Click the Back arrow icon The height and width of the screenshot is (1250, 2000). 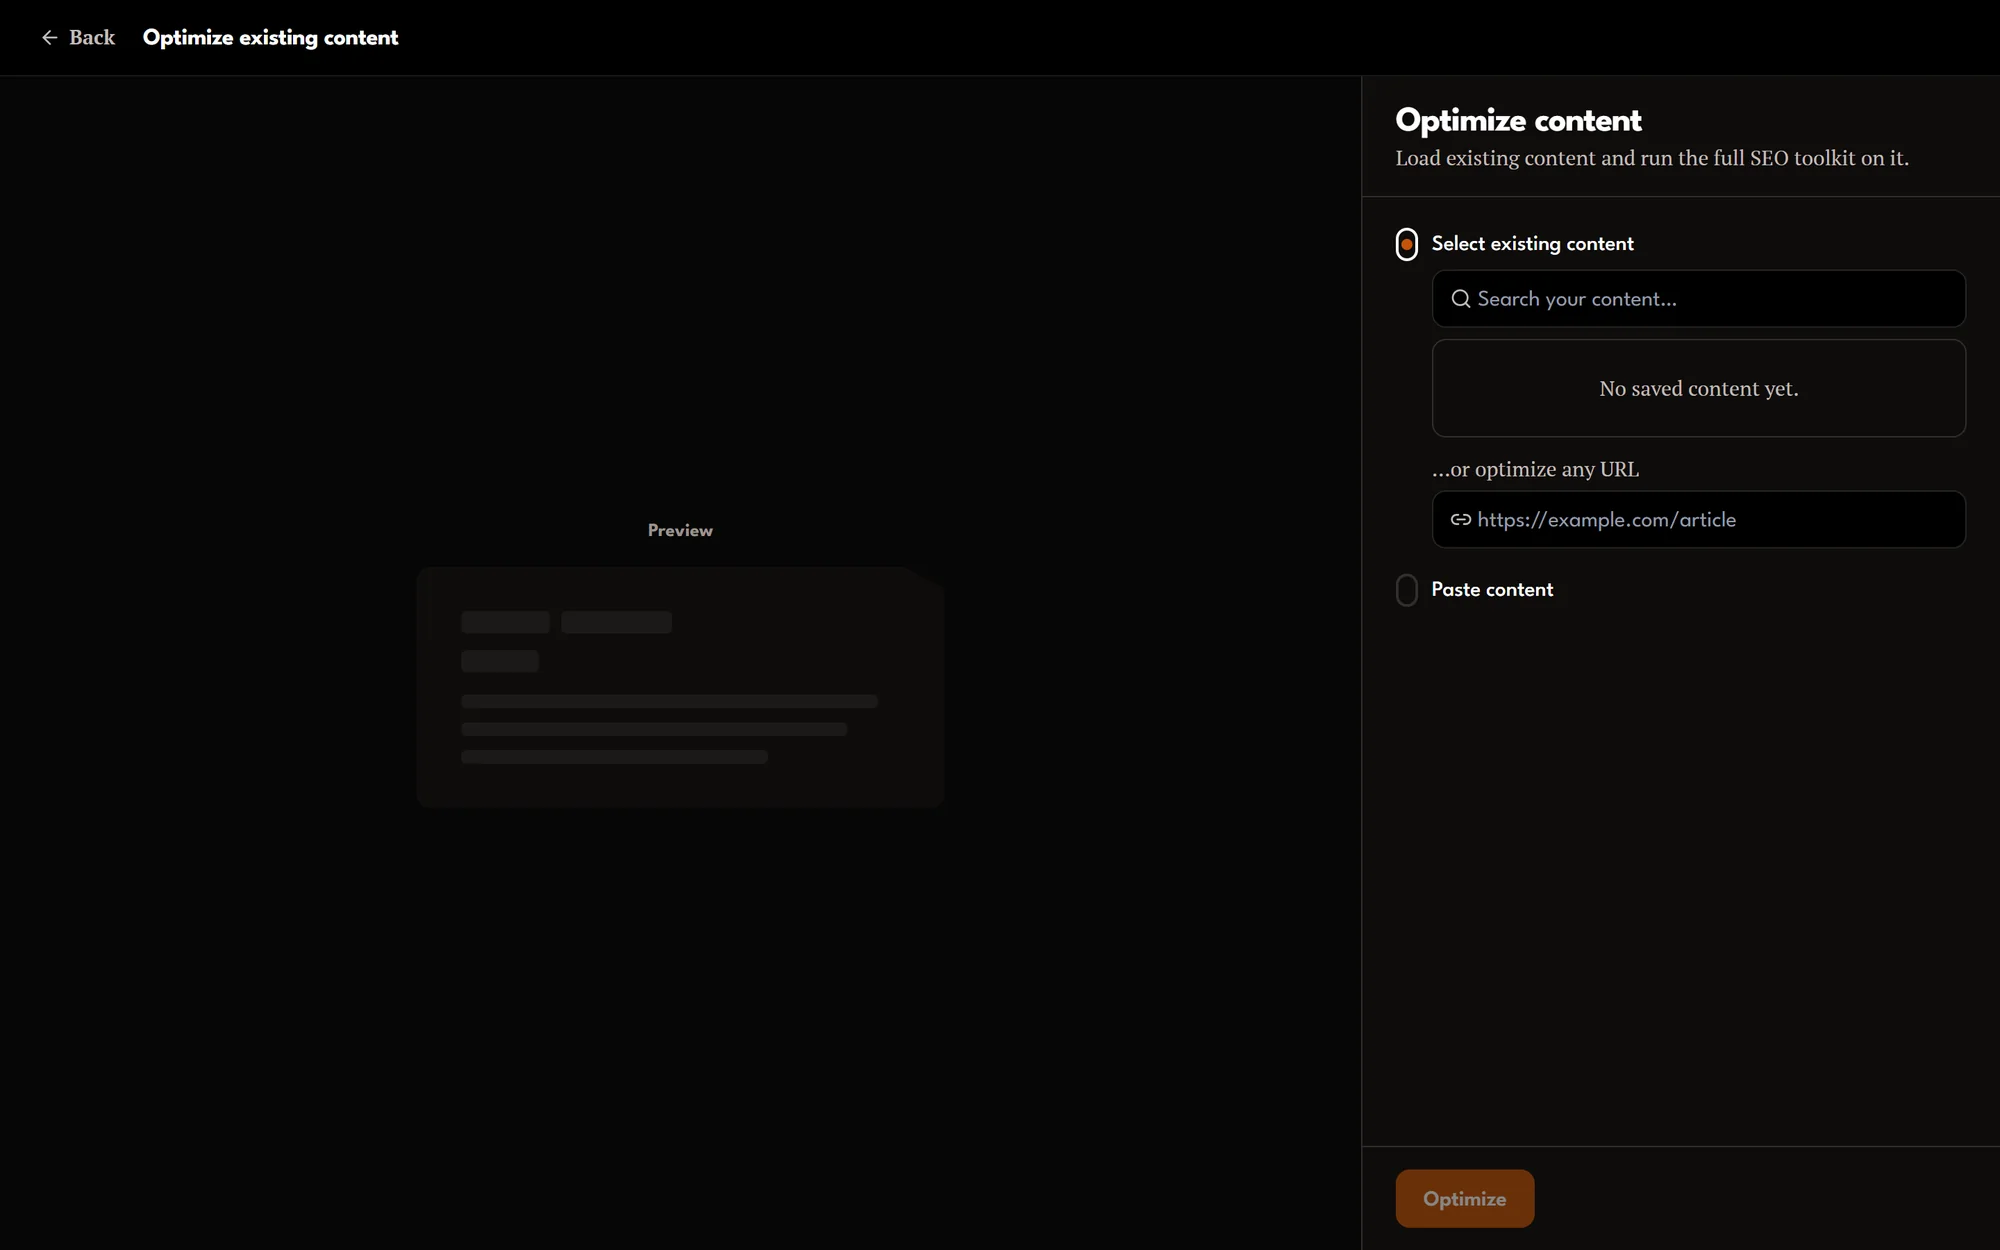point(49,38)
